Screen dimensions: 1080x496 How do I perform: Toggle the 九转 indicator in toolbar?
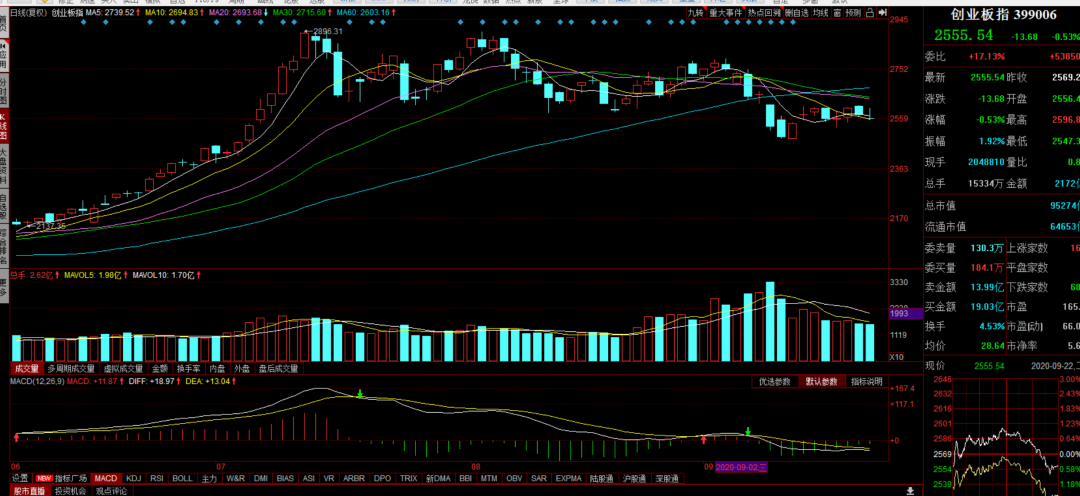click(x=697, y=13)
